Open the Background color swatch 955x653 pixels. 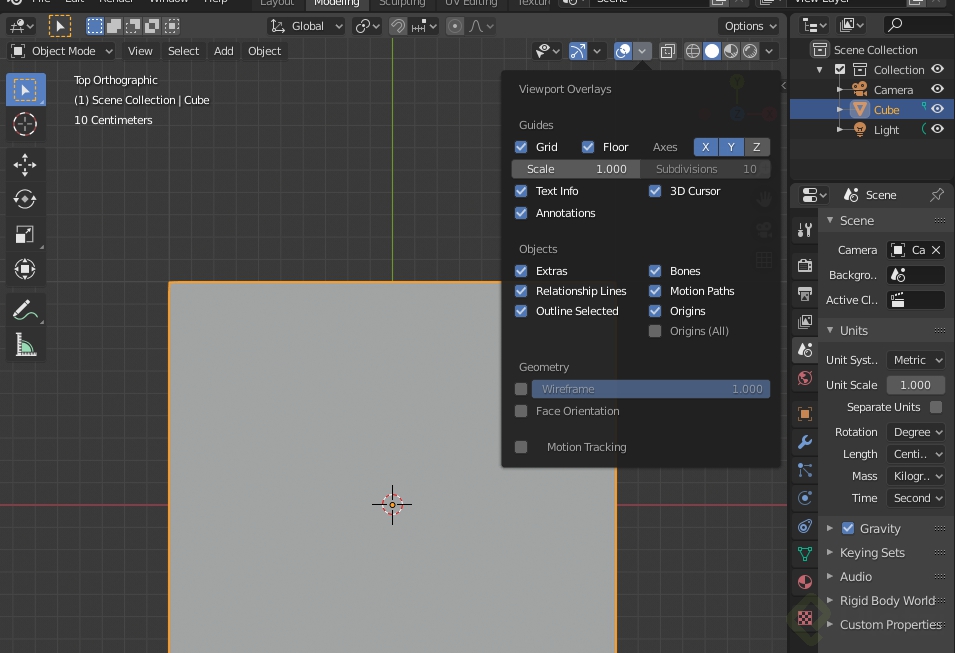(x=915, y=274)
